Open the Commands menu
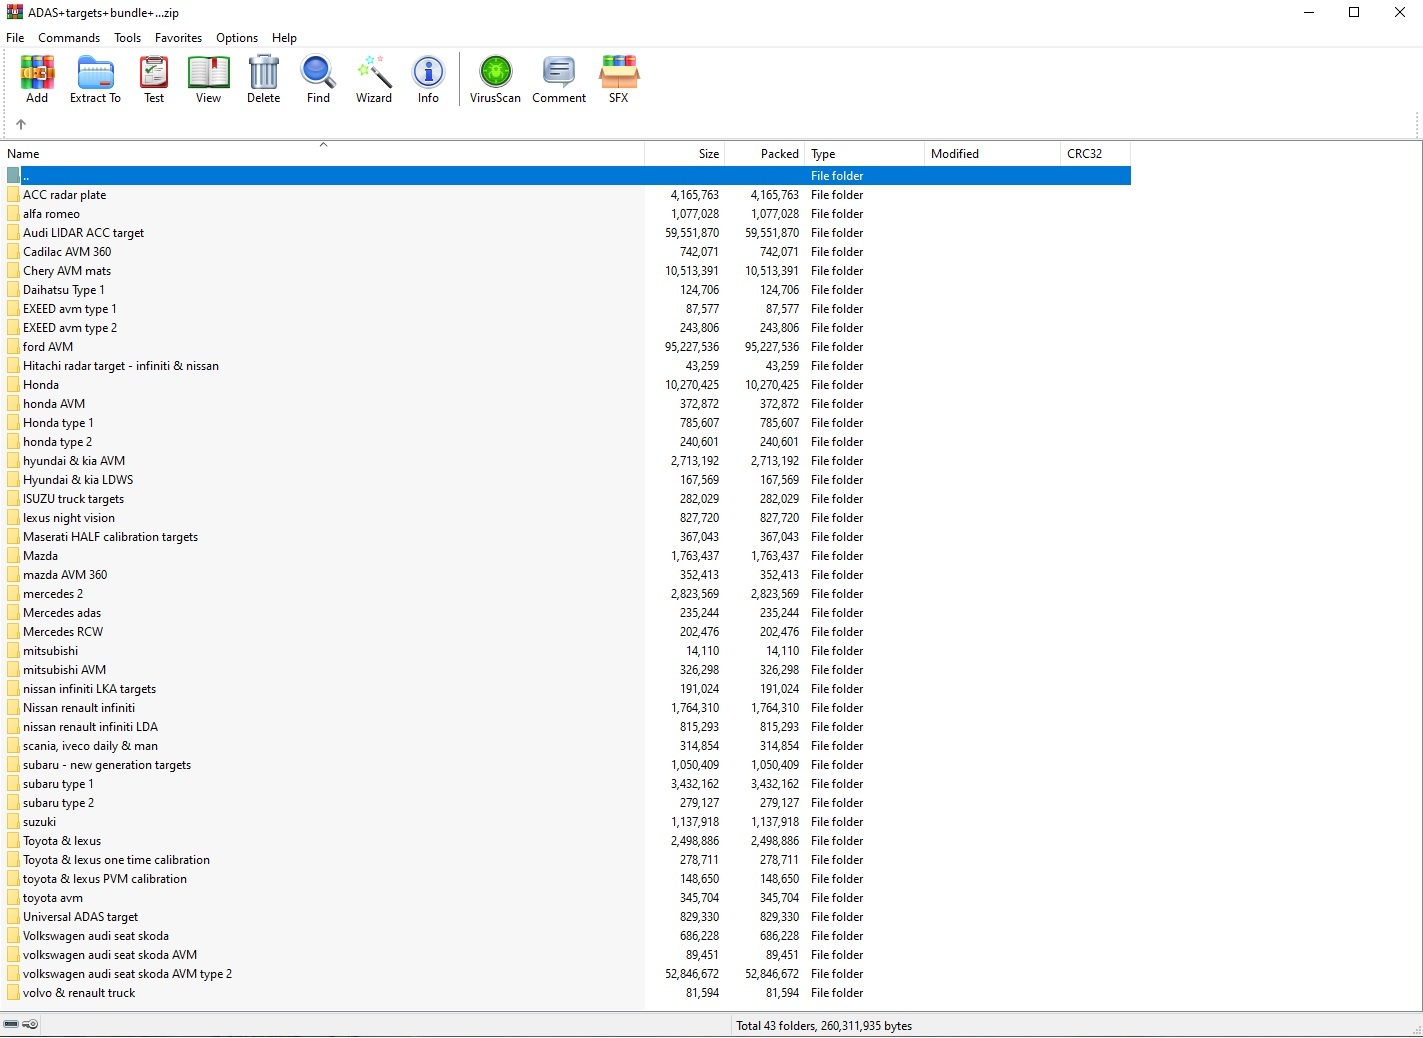The width and height of the screenshot is (1423, 1038). [69, 38]
